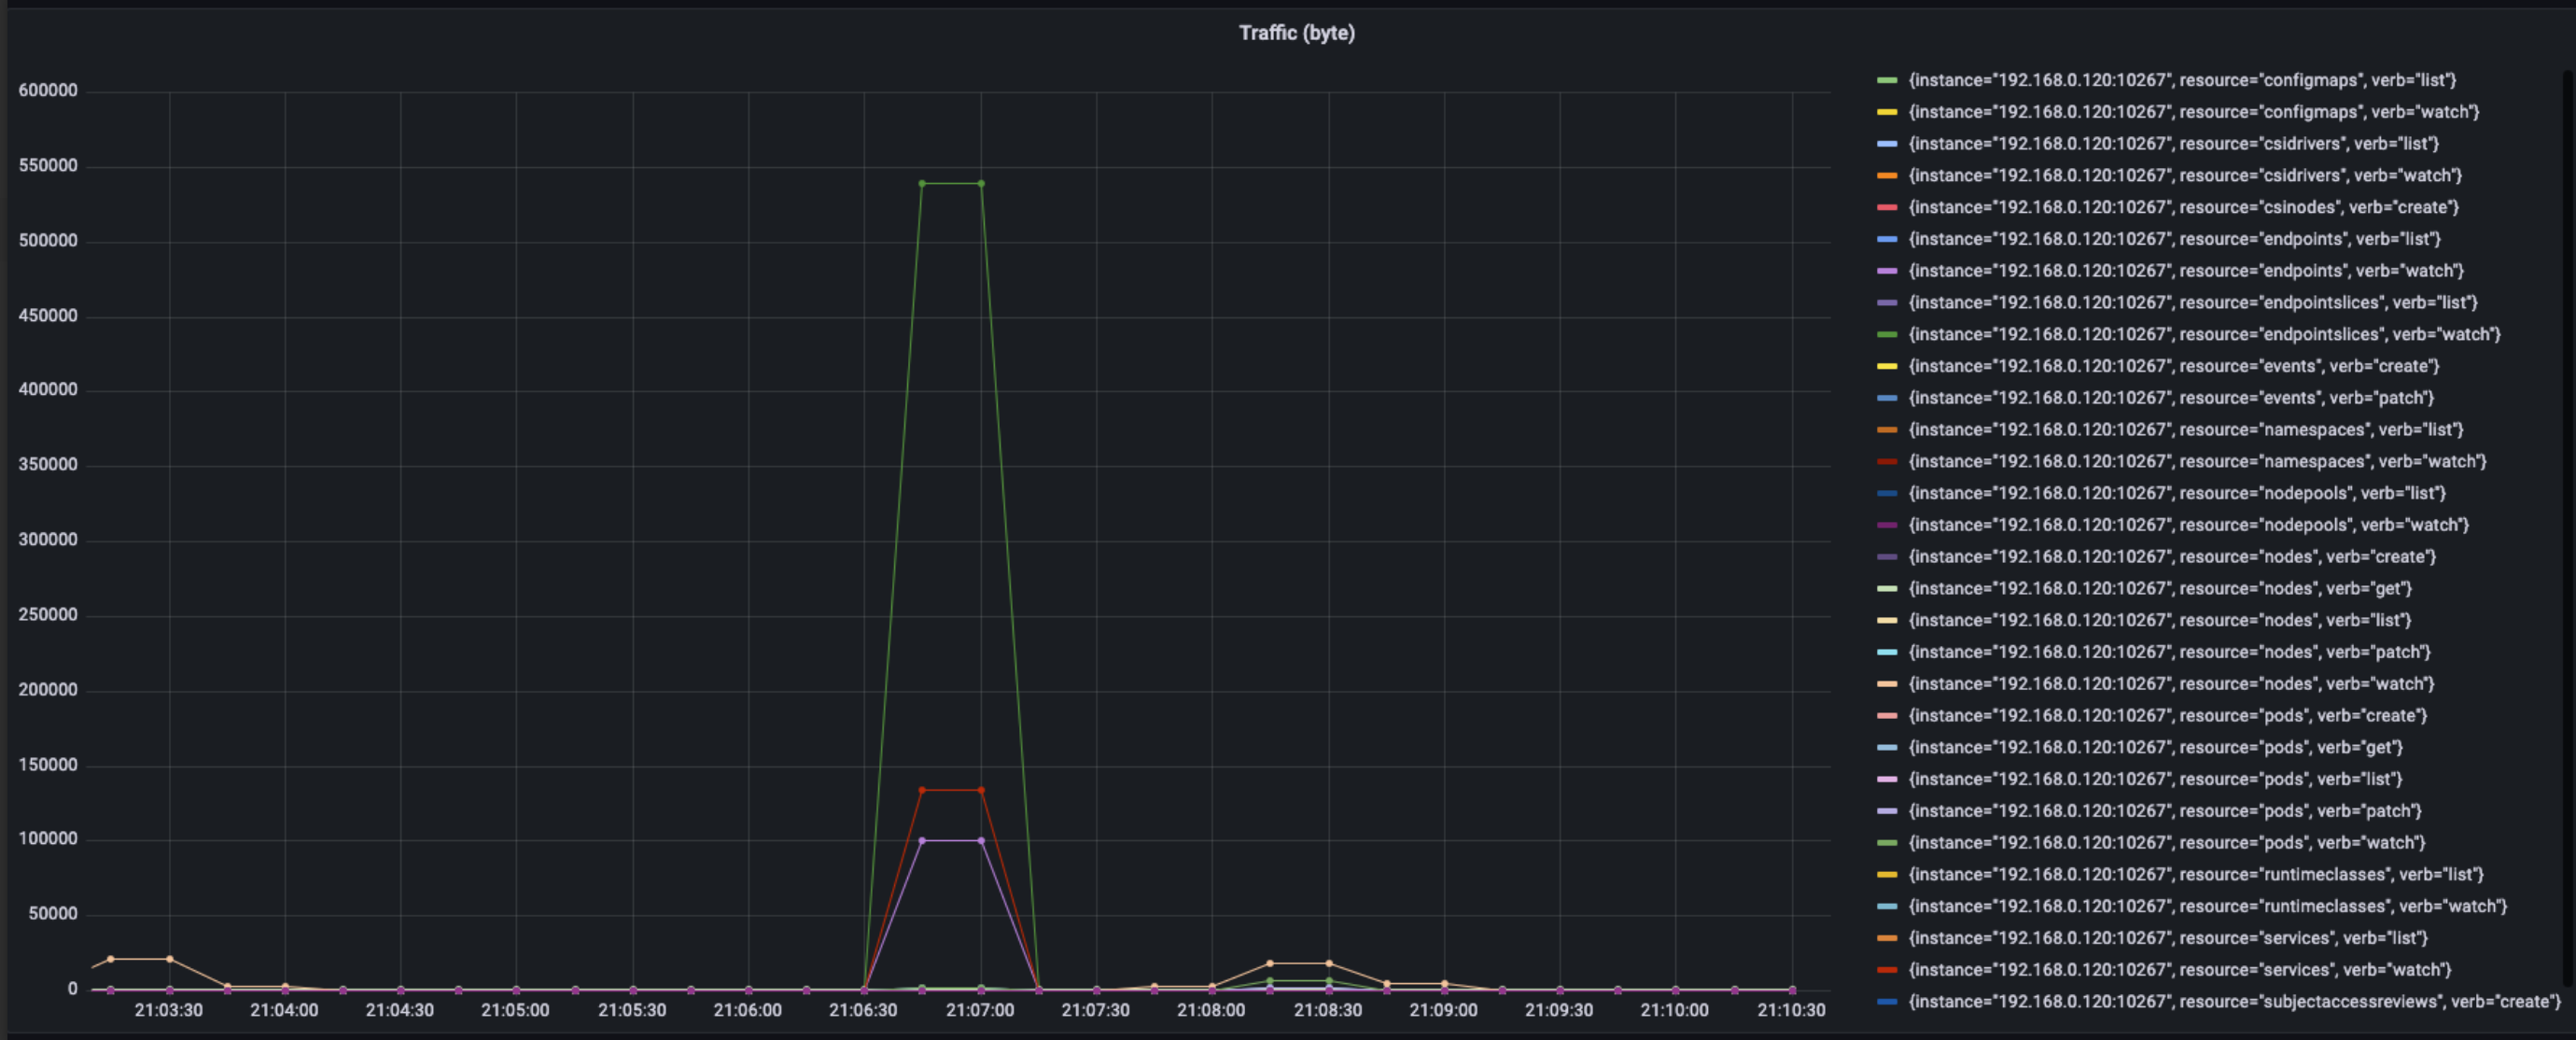Toggle the endpointslices watch series label
Screen dimensions: 2576x1040
[2204, 335]
